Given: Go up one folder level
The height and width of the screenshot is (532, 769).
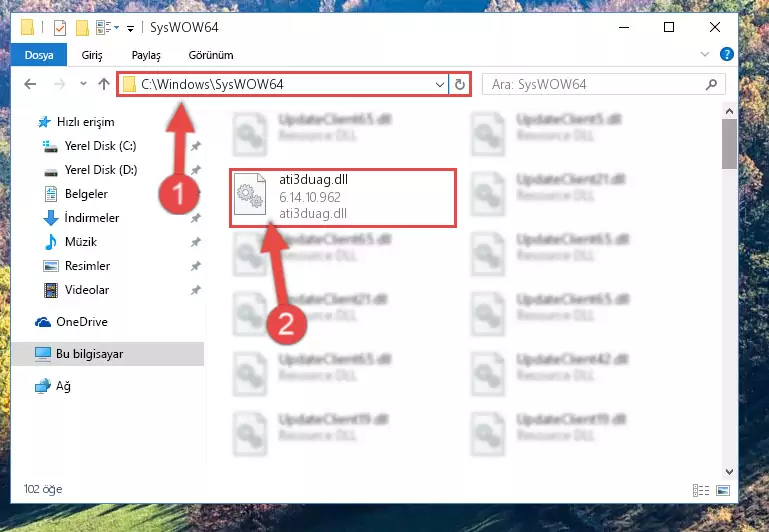Looking at the screenshot, I should [x=103, y=84].
